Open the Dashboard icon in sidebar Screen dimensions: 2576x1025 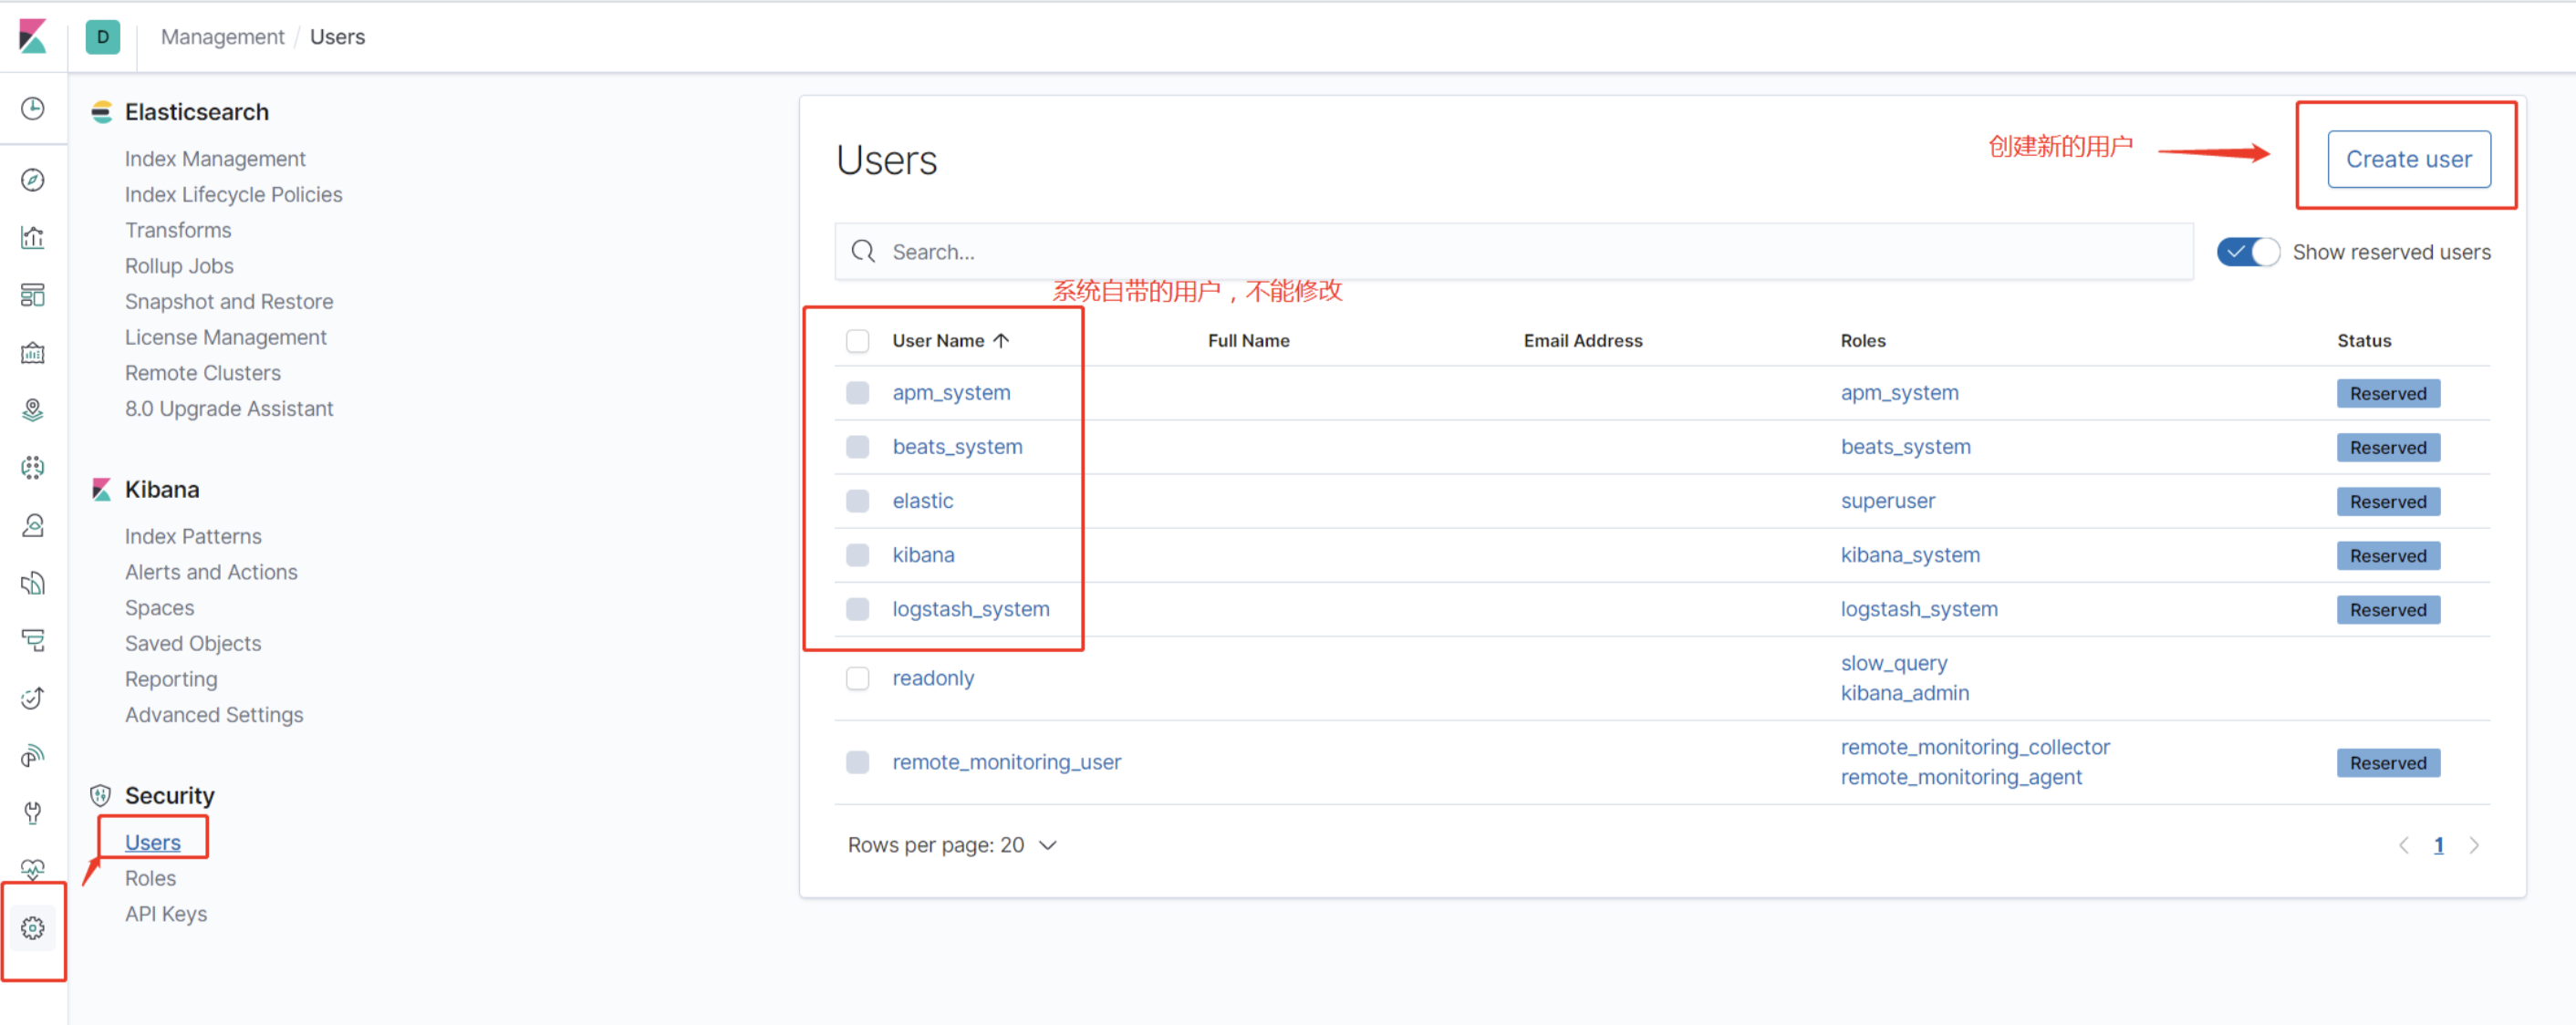tap(32, 295)
